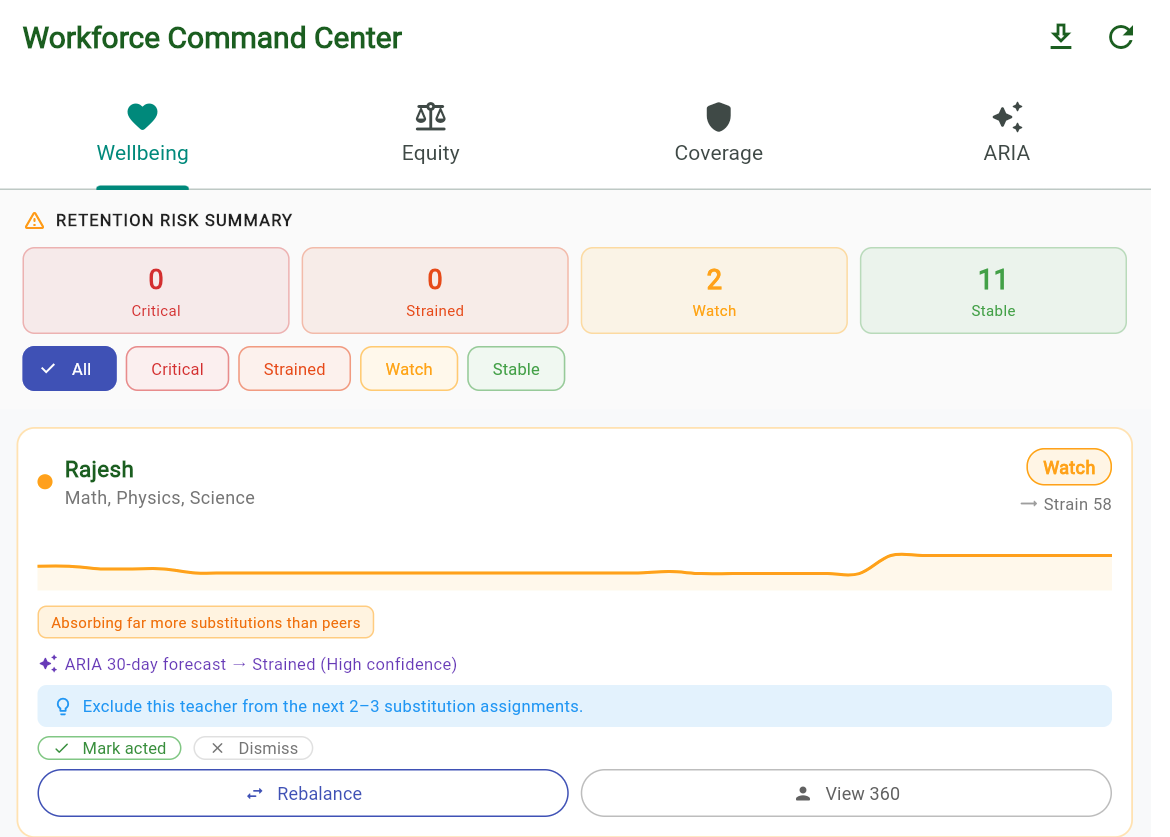Click the X icon in Dismiss chip
The width and height of the screenshot is (1170, 837).
[x=217, y=748]
